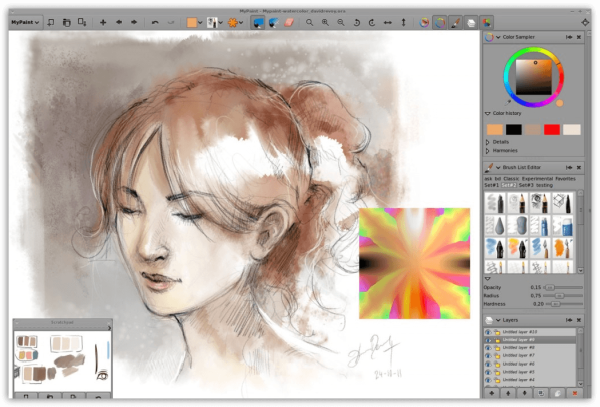Pick the red swatch in Color history
This screenshot has height=407, width=600.
[x=551, y=129]
